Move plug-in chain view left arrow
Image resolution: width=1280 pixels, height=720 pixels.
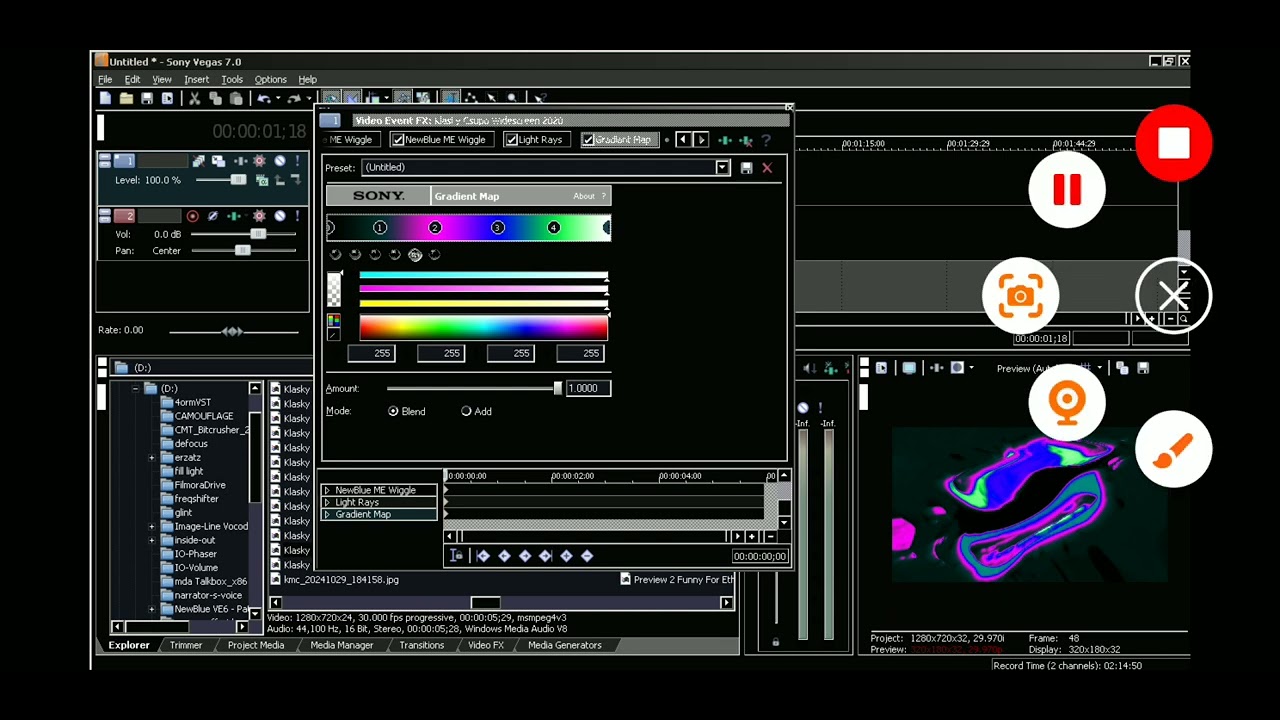(683, 140)
